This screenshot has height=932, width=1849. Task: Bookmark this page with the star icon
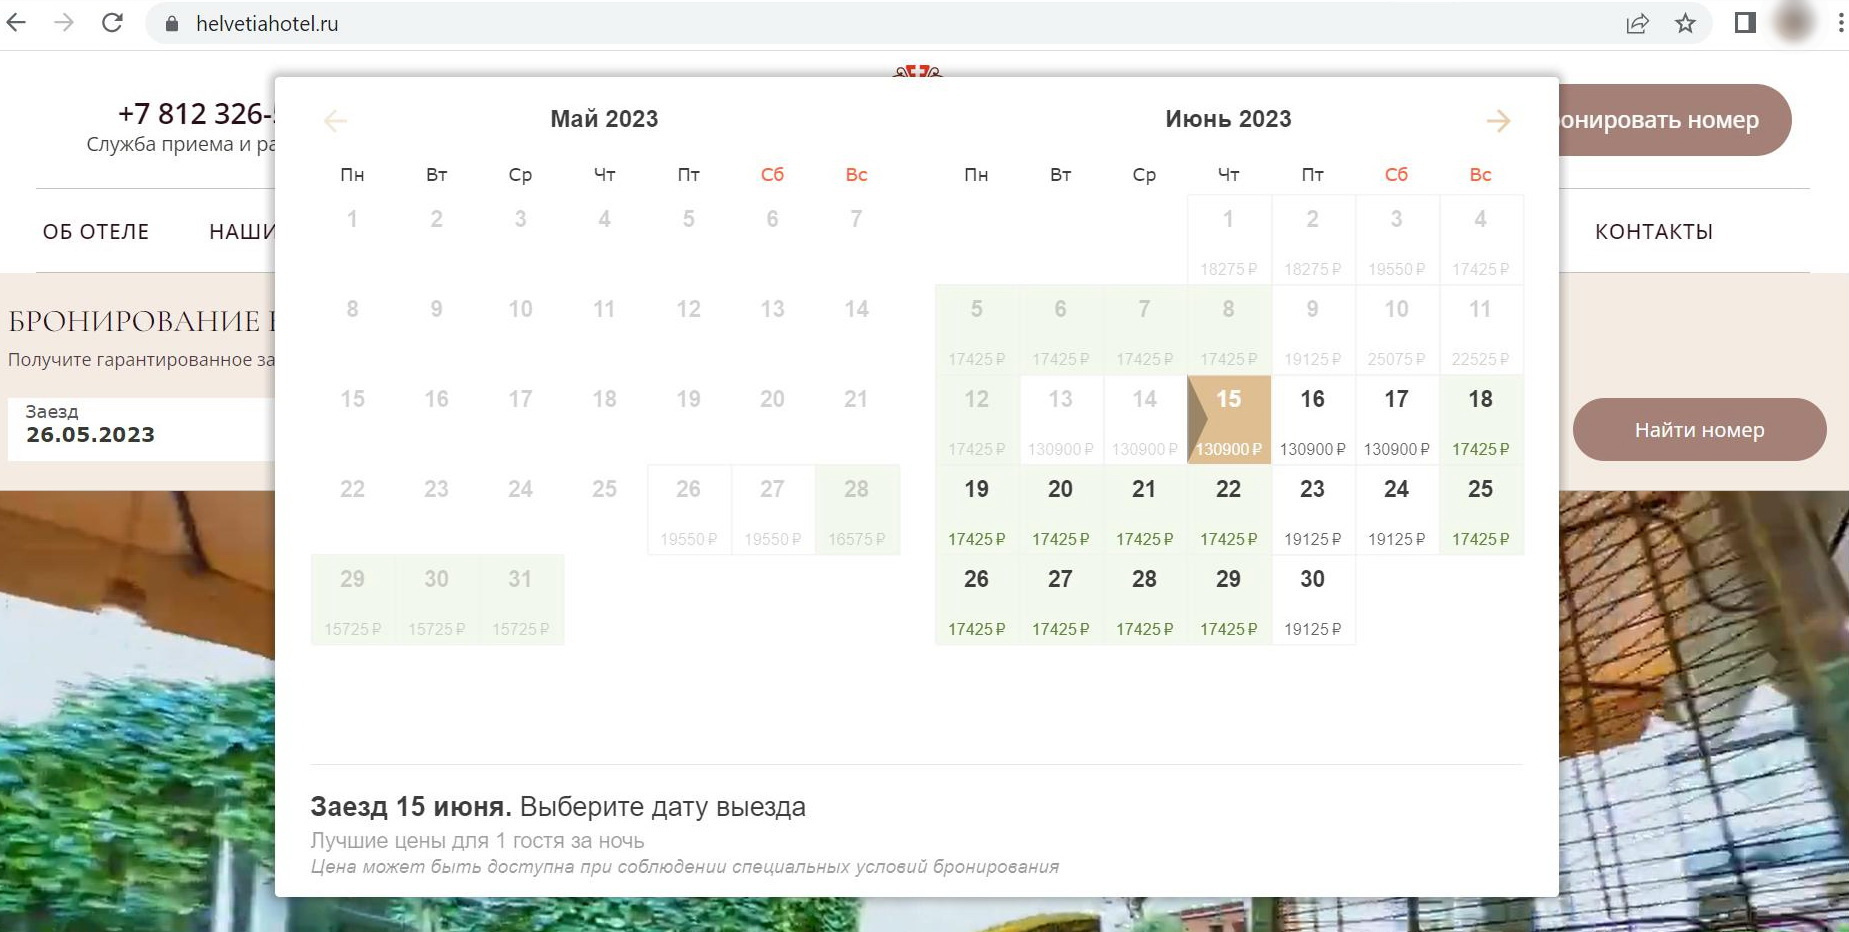(1686, 23)
